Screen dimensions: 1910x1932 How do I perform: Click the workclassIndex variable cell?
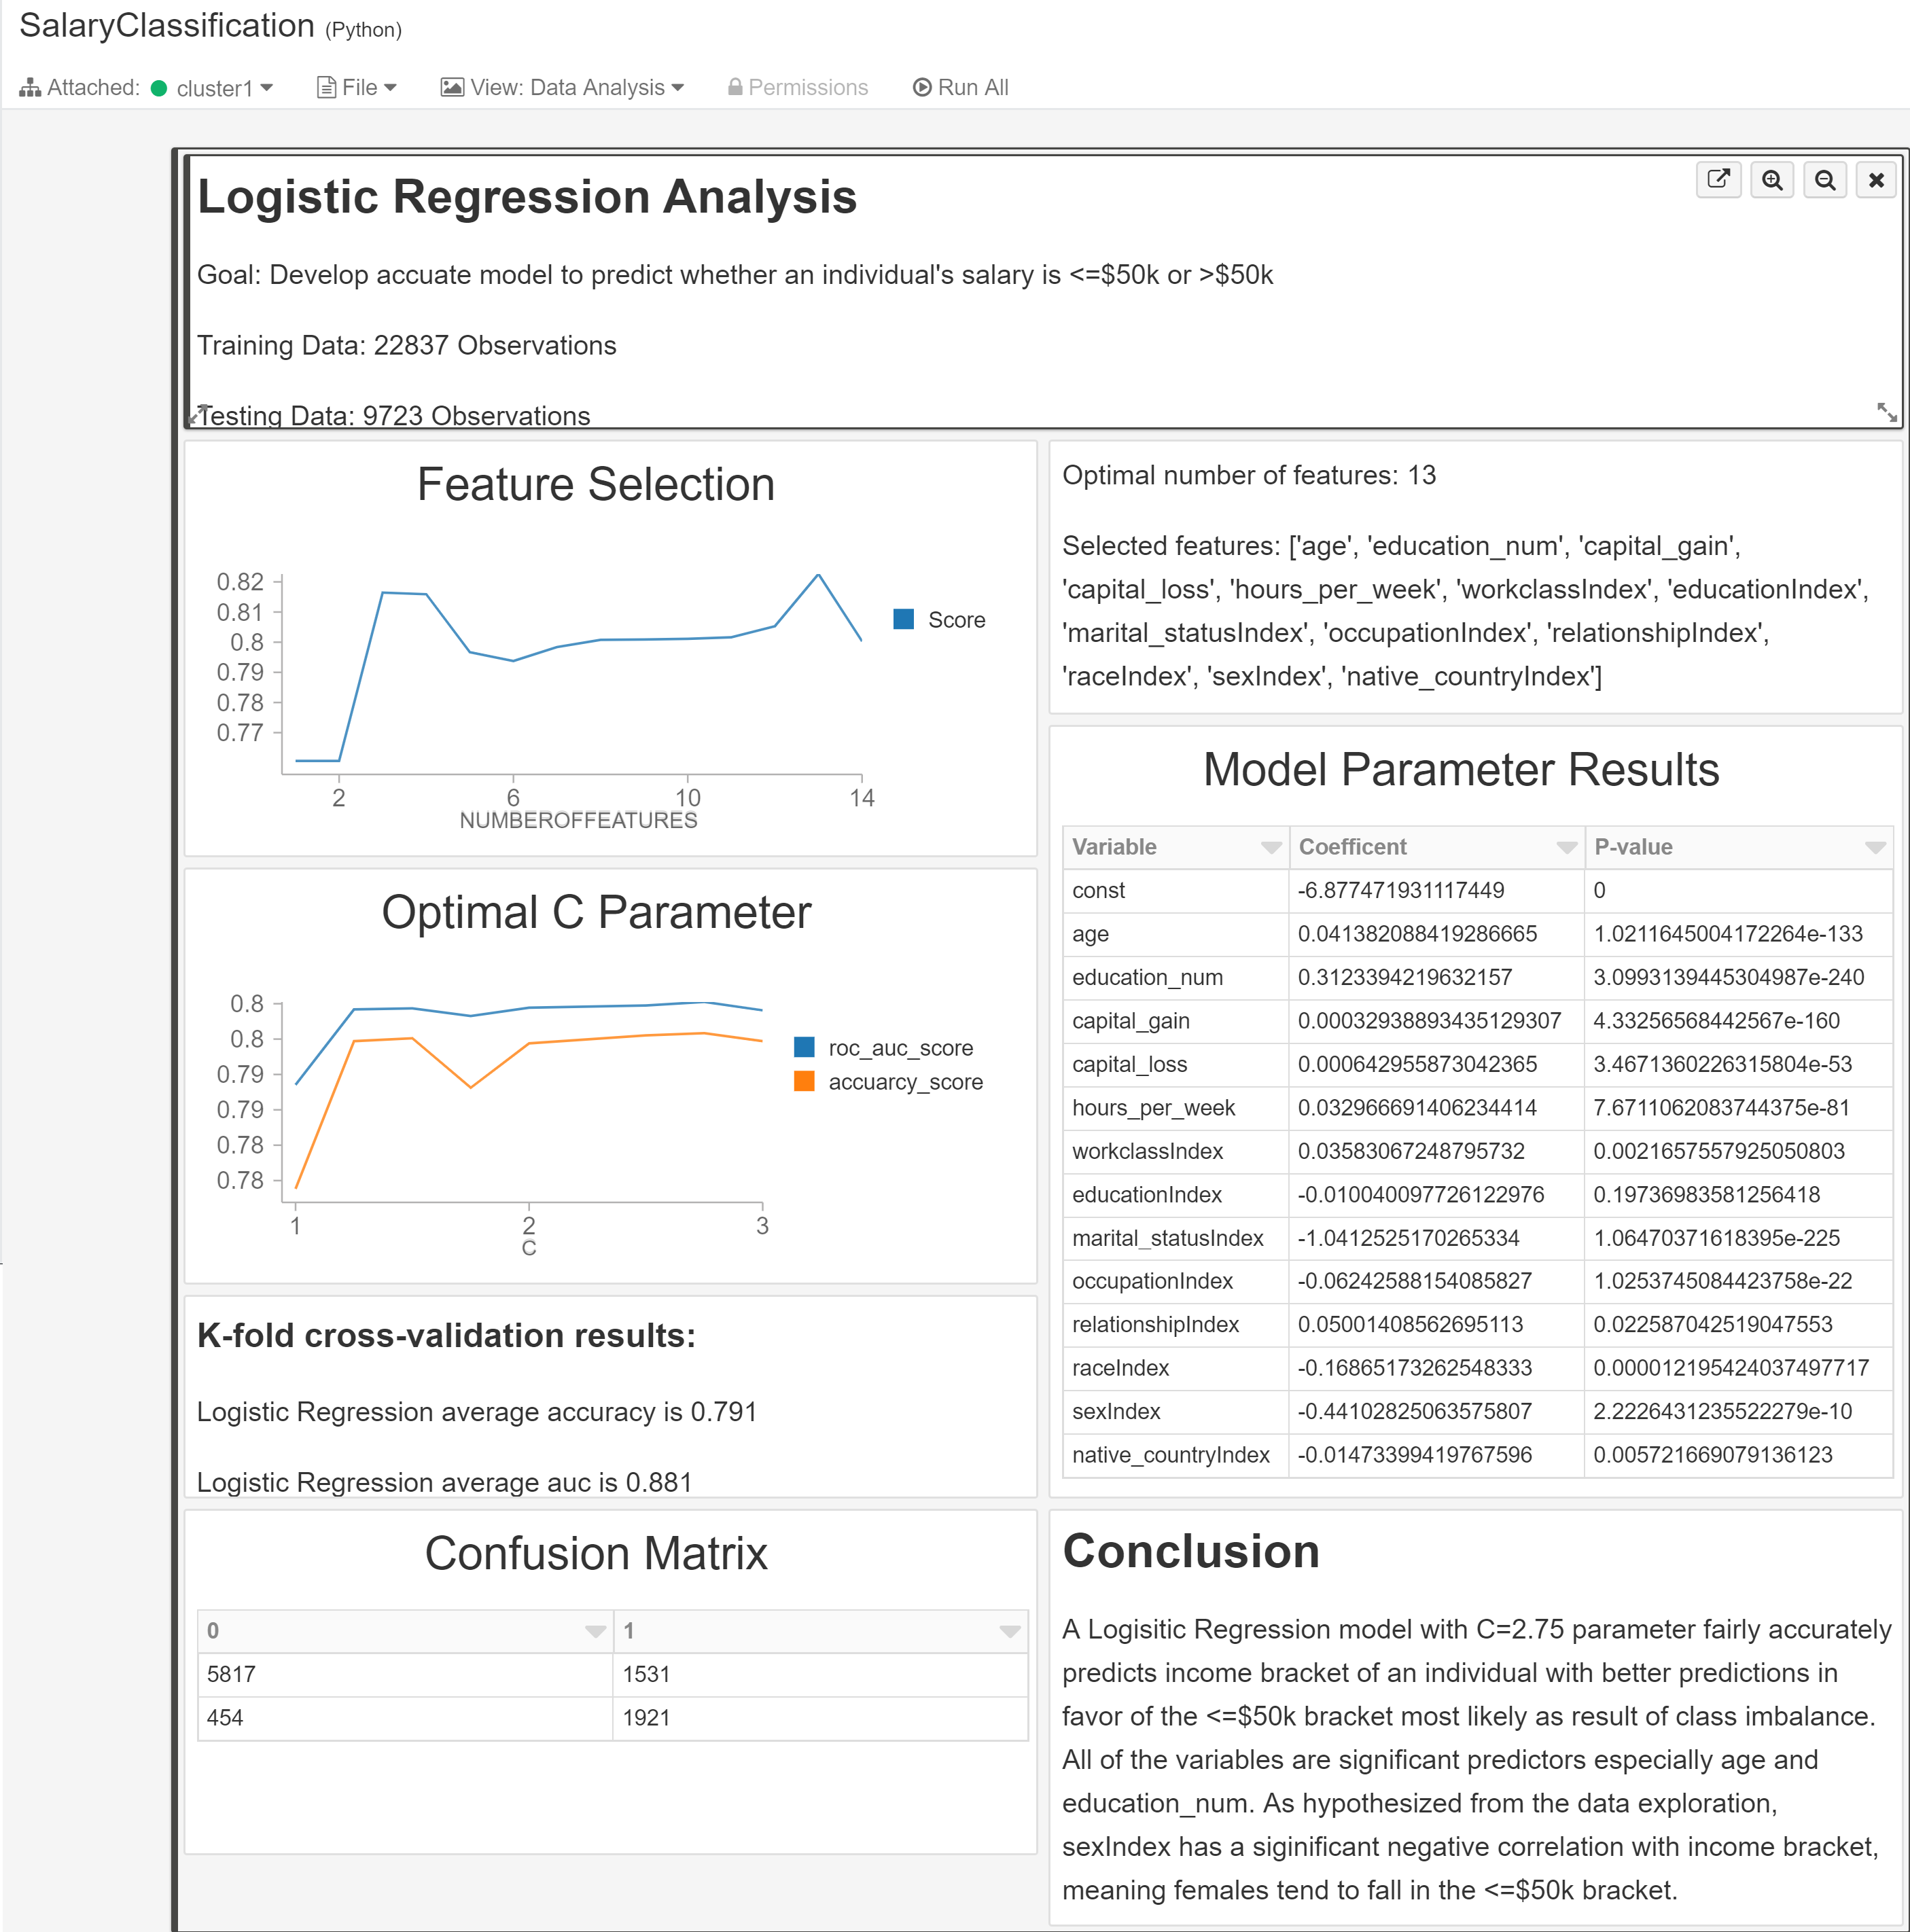pos(1176,1151)
